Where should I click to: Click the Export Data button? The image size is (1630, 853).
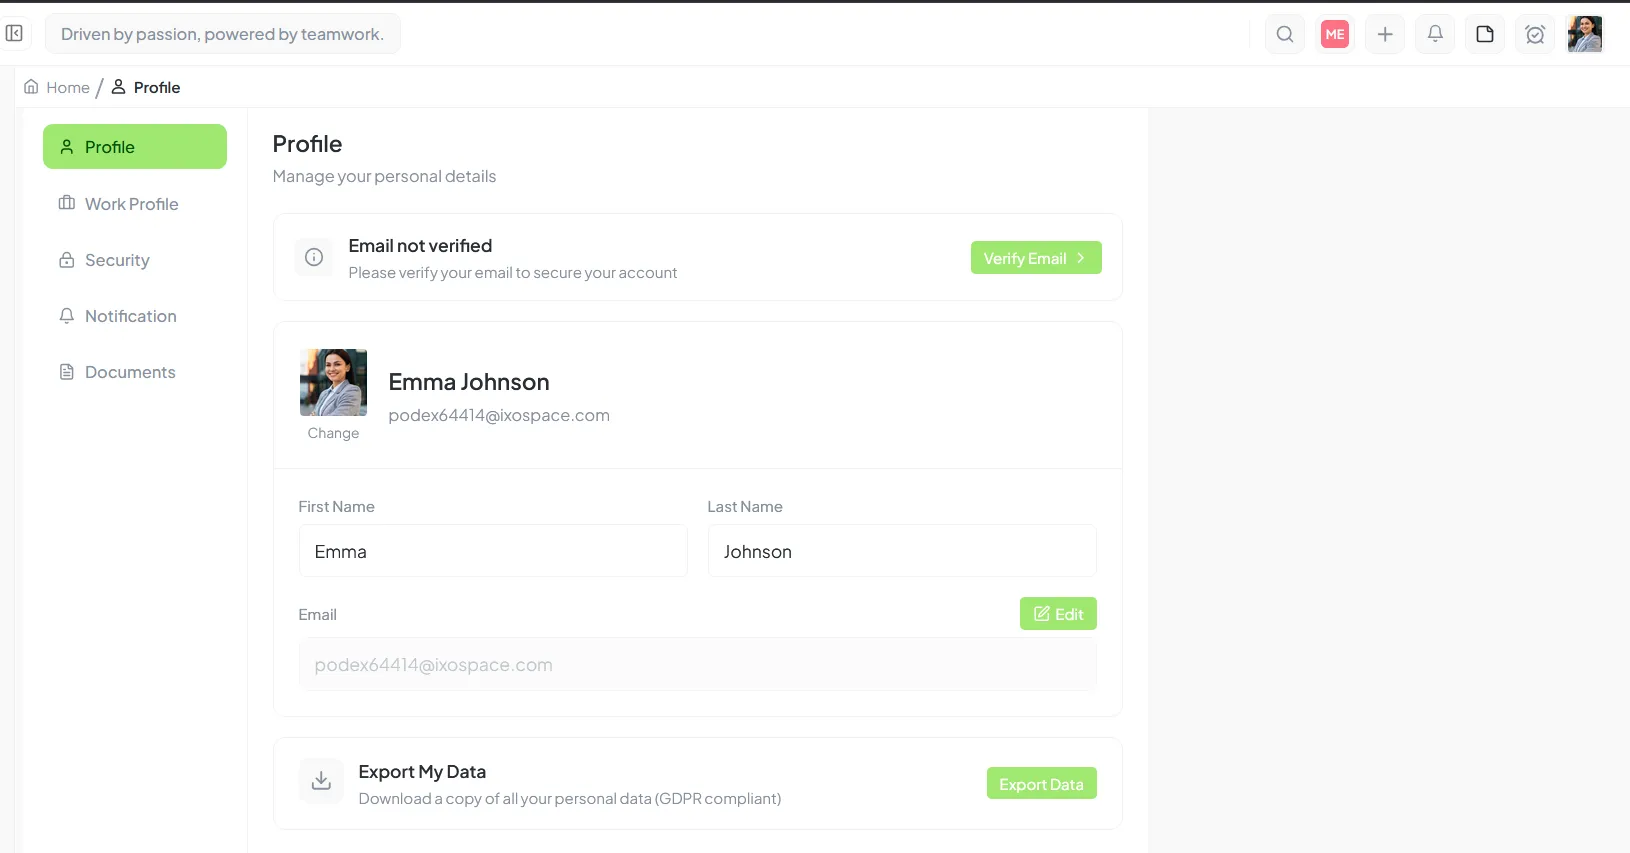pyautogui.click(x=1041, y=783)
